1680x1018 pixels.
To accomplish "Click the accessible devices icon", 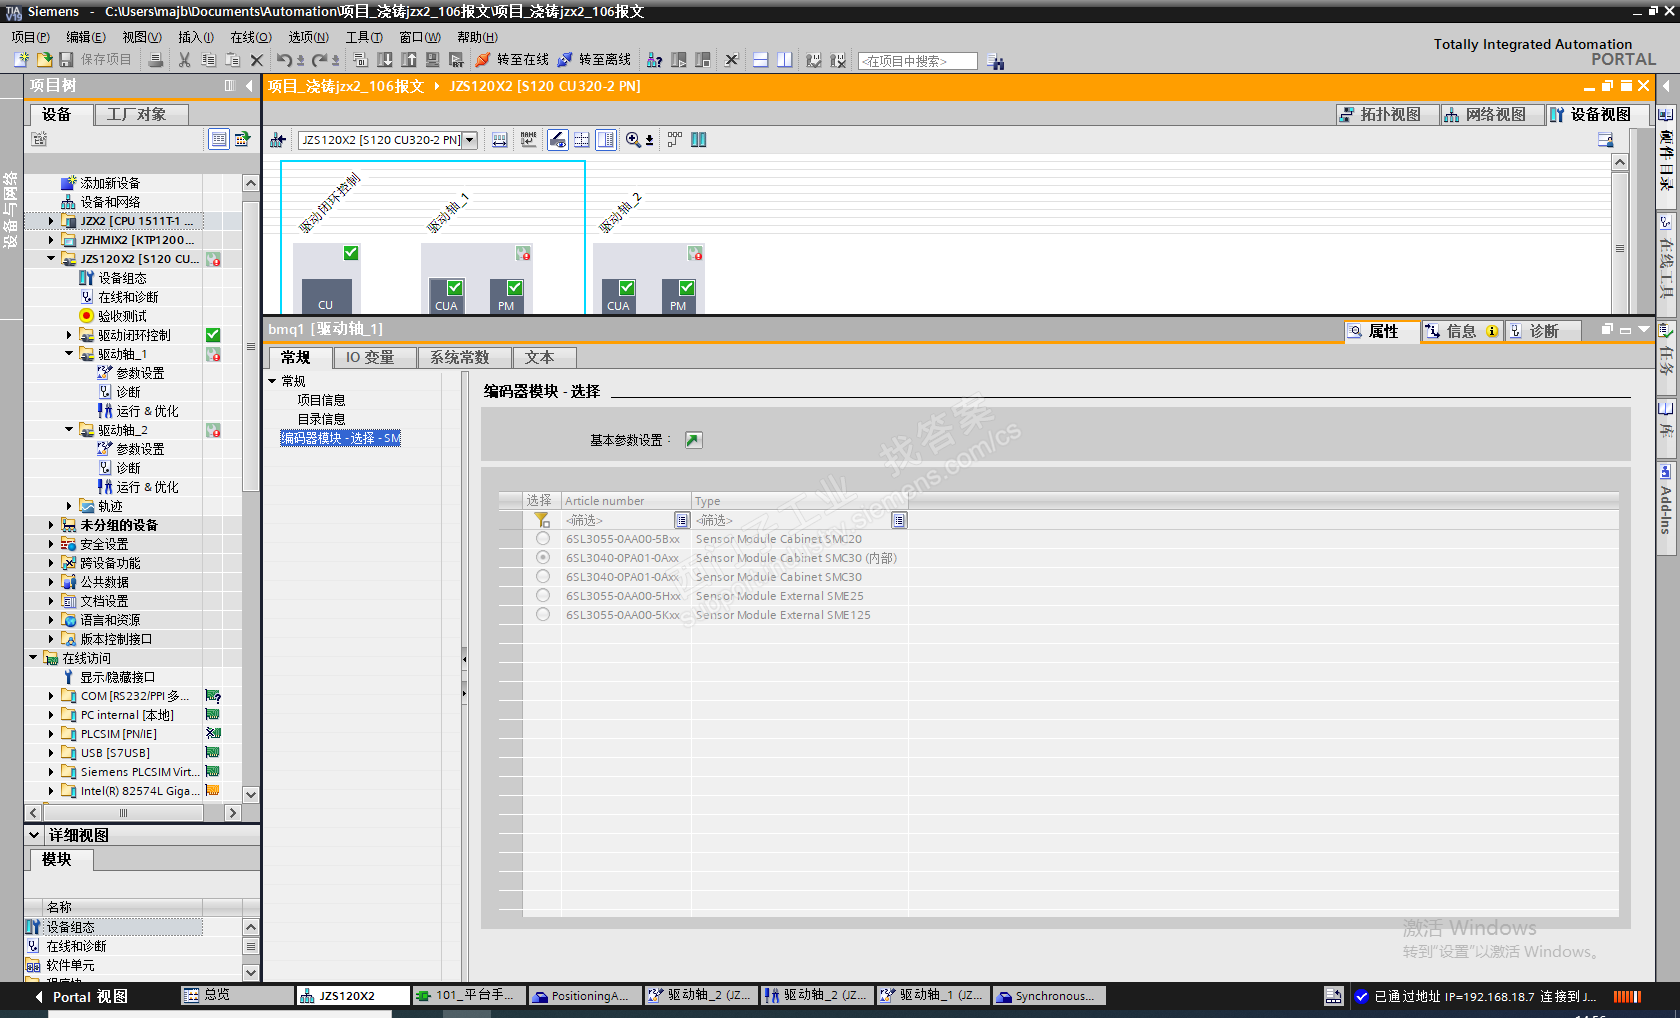I will [x=655, y=60].
